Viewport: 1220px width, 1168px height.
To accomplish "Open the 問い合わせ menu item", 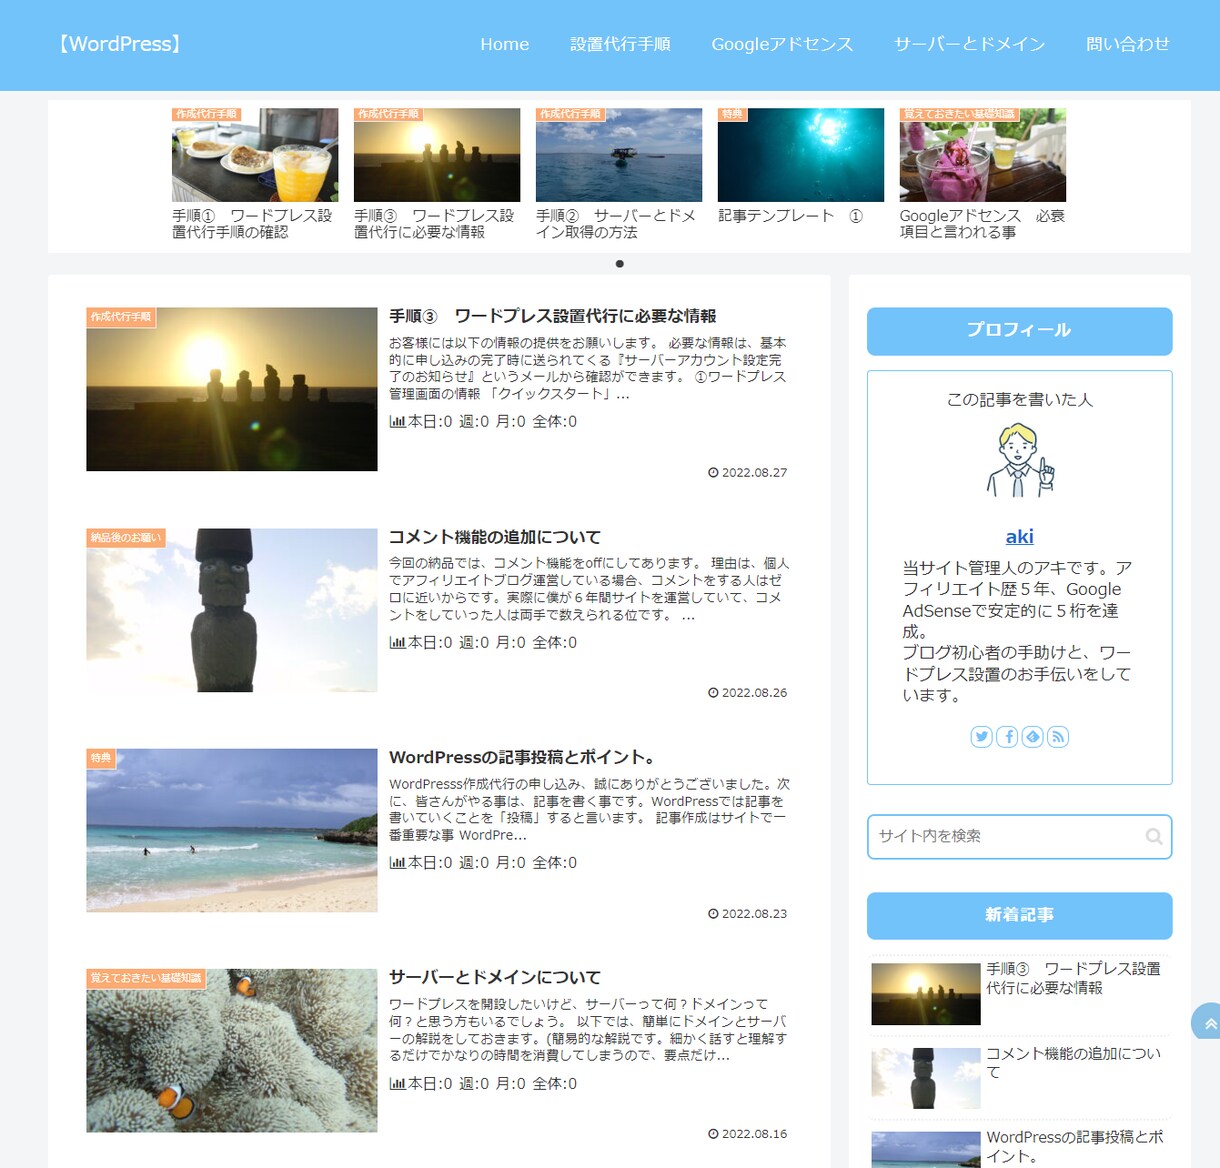I will click(1128, 44).
